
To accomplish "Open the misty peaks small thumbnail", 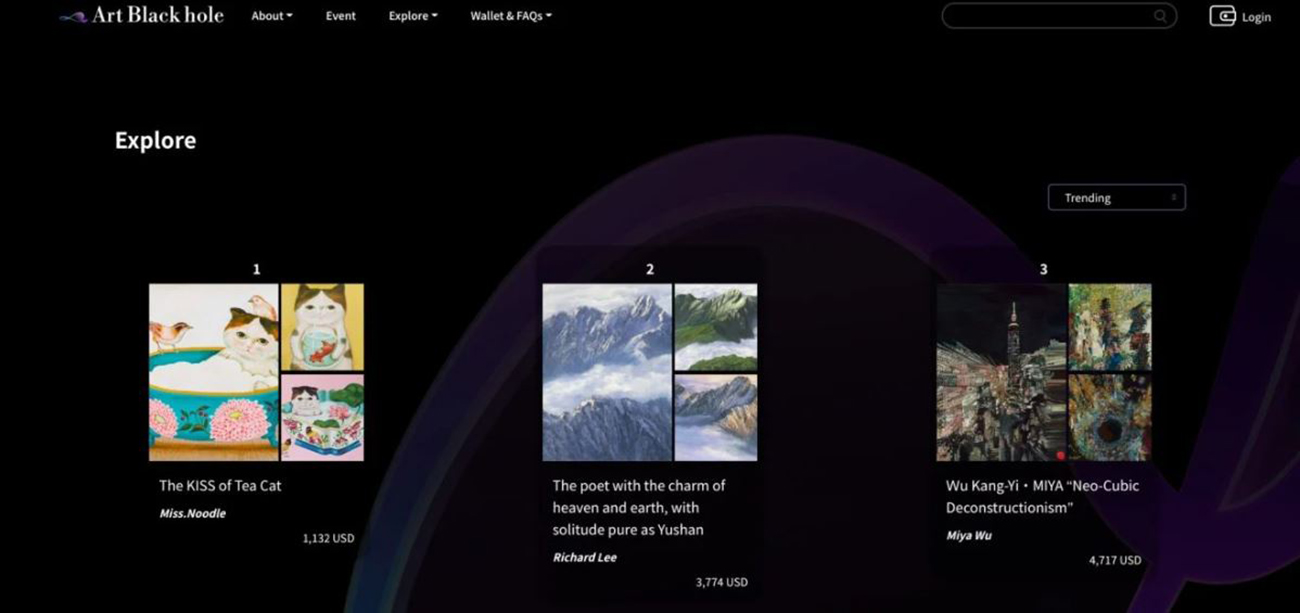I will point(716,417).
